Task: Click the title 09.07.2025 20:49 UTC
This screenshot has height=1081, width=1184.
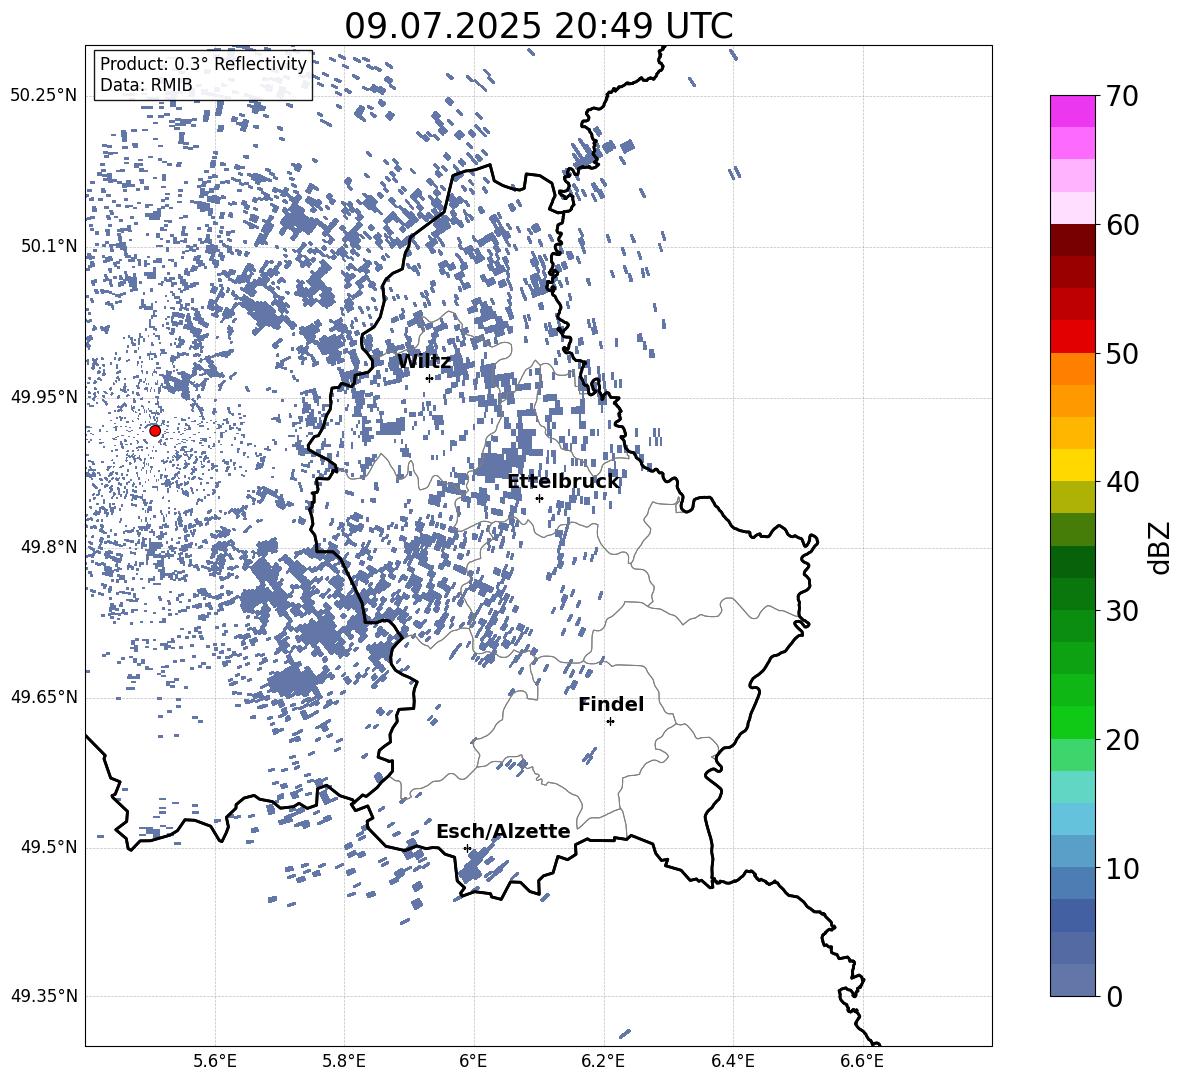Action: point(539,26)
